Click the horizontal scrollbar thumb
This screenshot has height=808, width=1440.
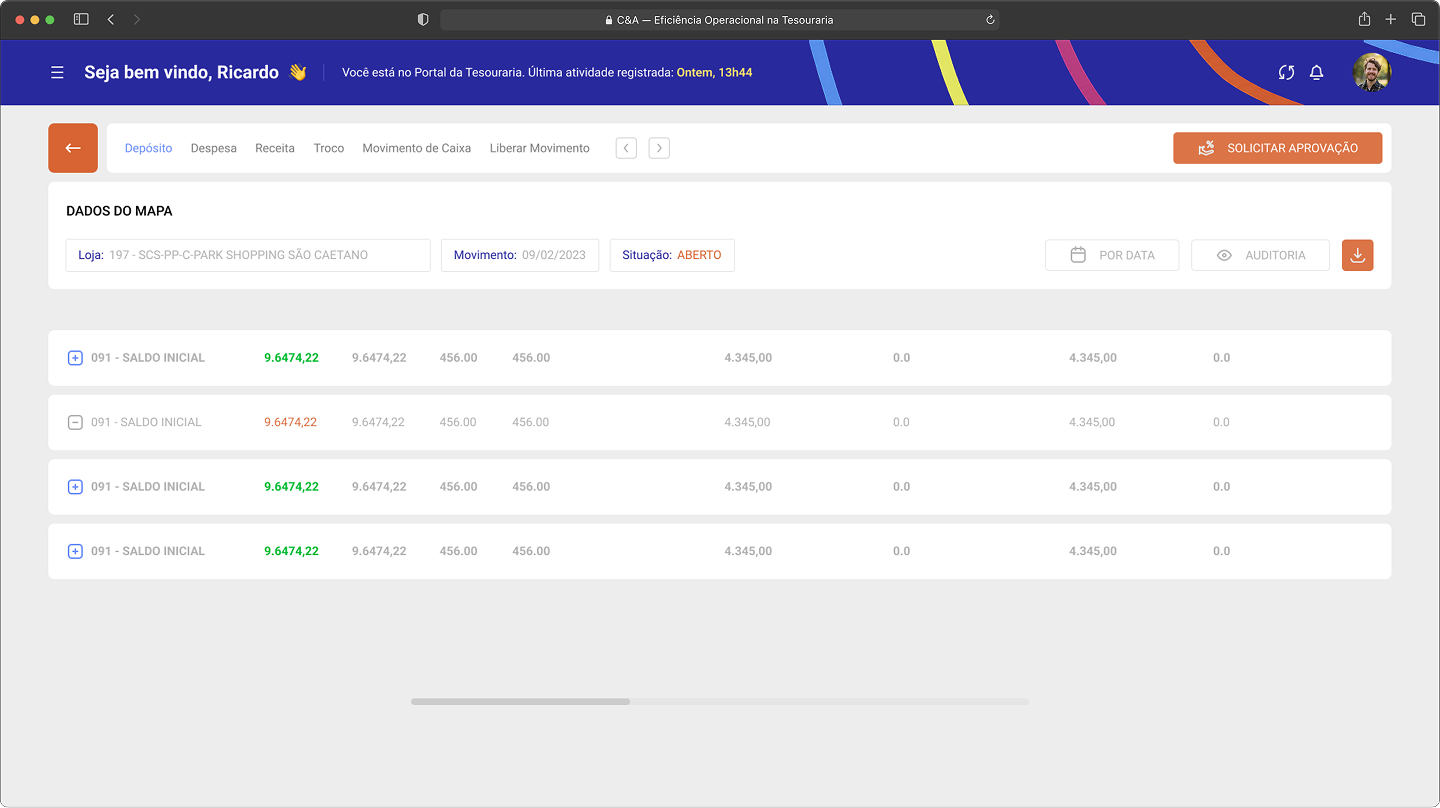(520, 702)
